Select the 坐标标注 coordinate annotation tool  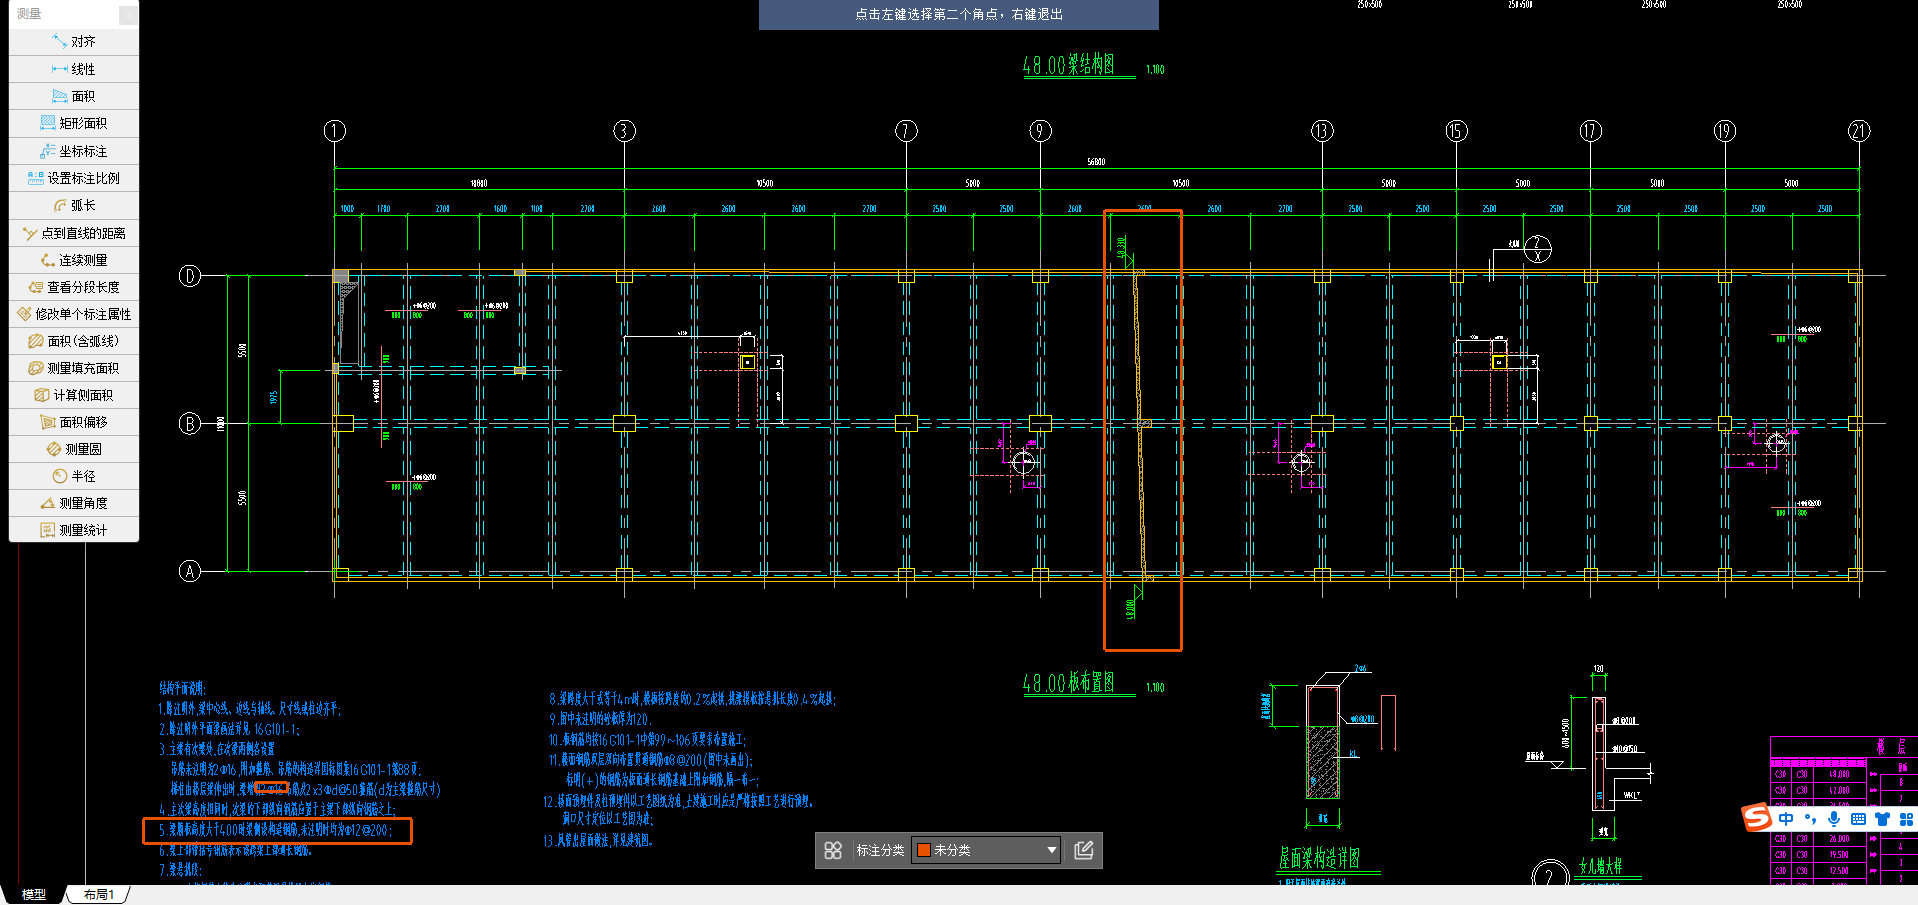click(x=74, y=151)
